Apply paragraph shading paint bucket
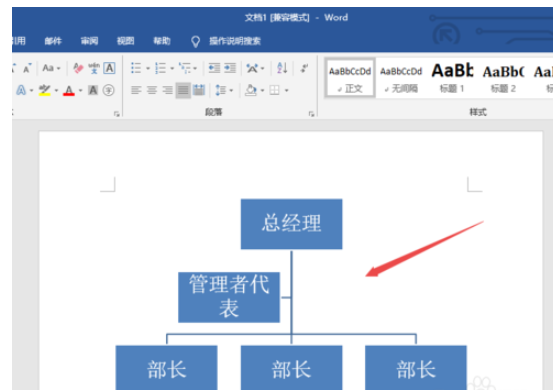553x390 pixels. (251, 91)
